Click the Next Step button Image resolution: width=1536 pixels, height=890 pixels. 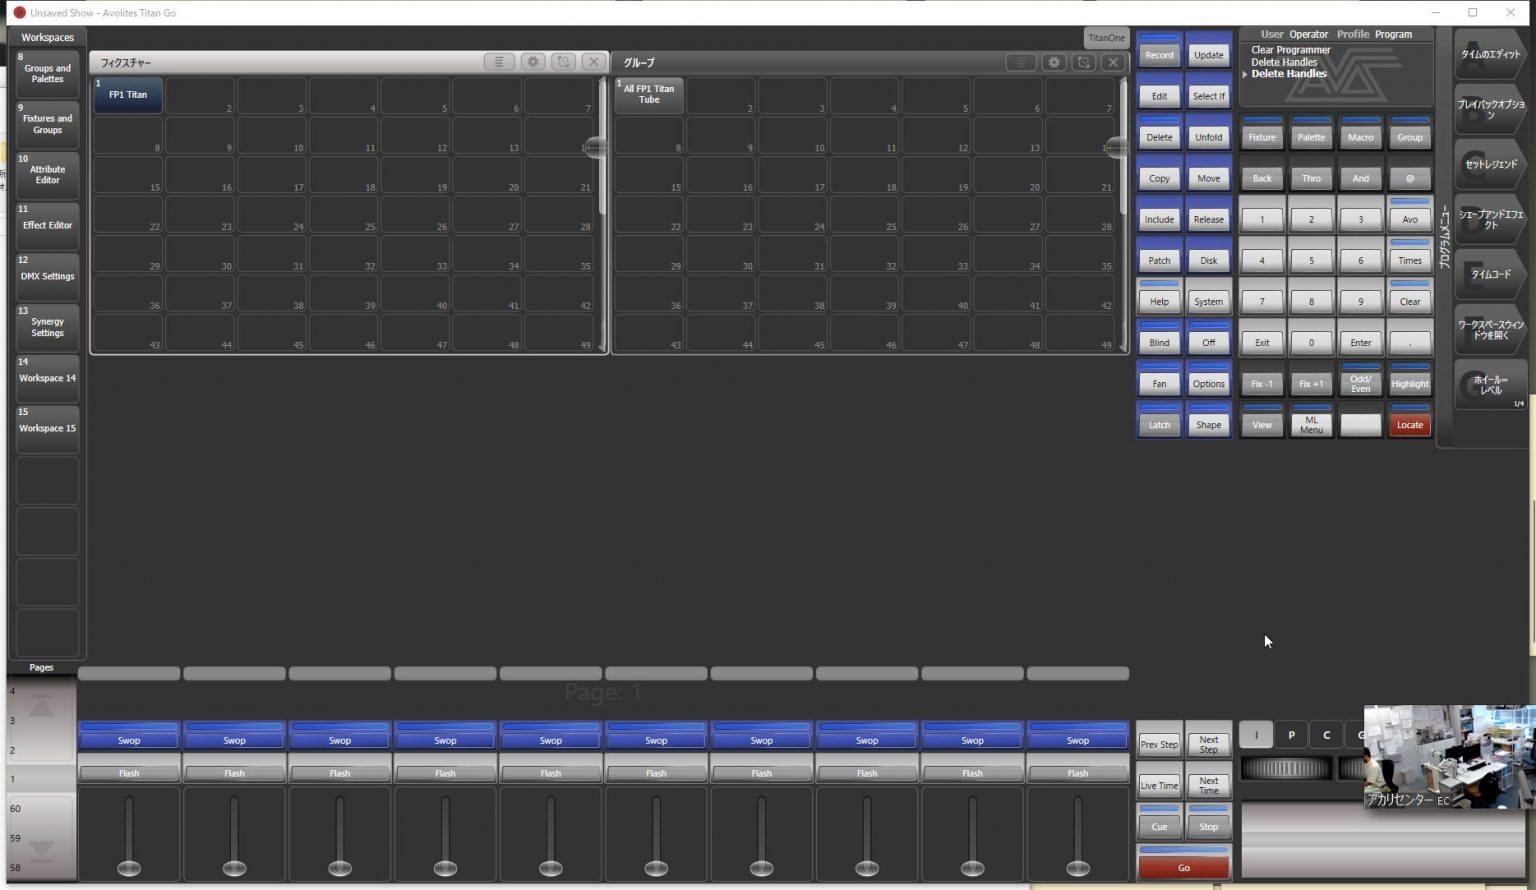point(1208,744)
